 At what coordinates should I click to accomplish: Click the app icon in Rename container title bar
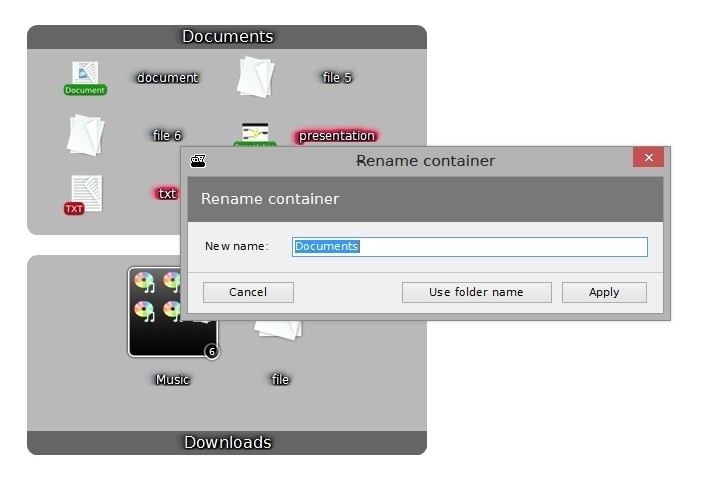coord(198,160)
